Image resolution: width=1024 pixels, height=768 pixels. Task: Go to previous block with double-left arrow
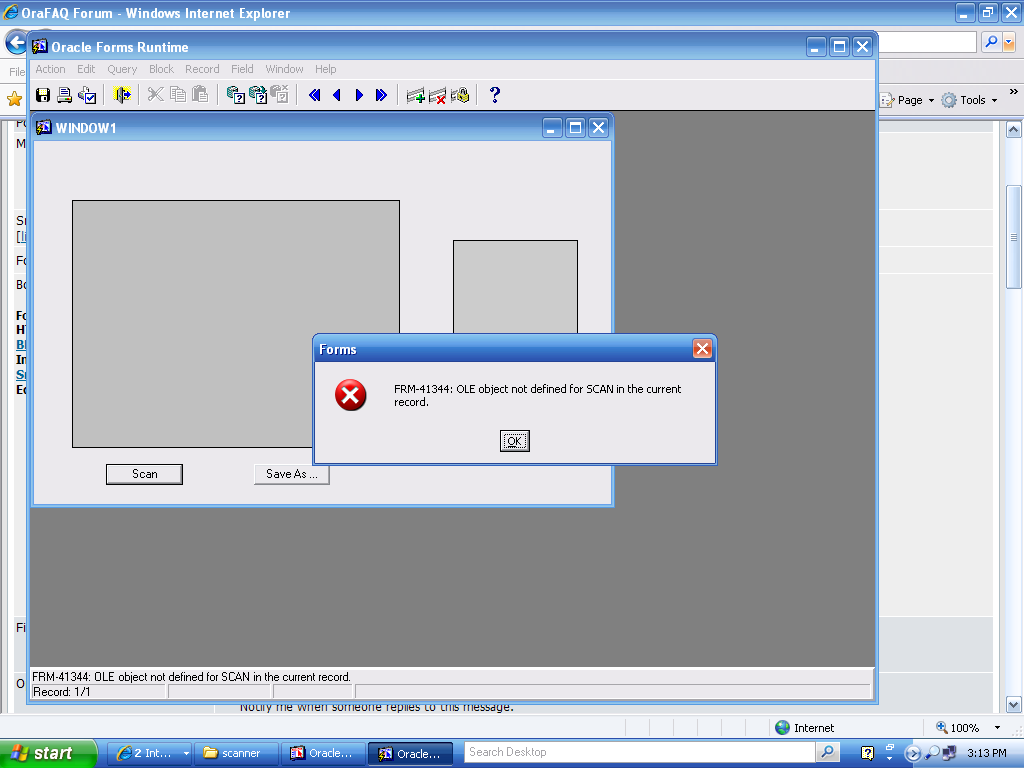pyautogui.click(x=315, y=95)
